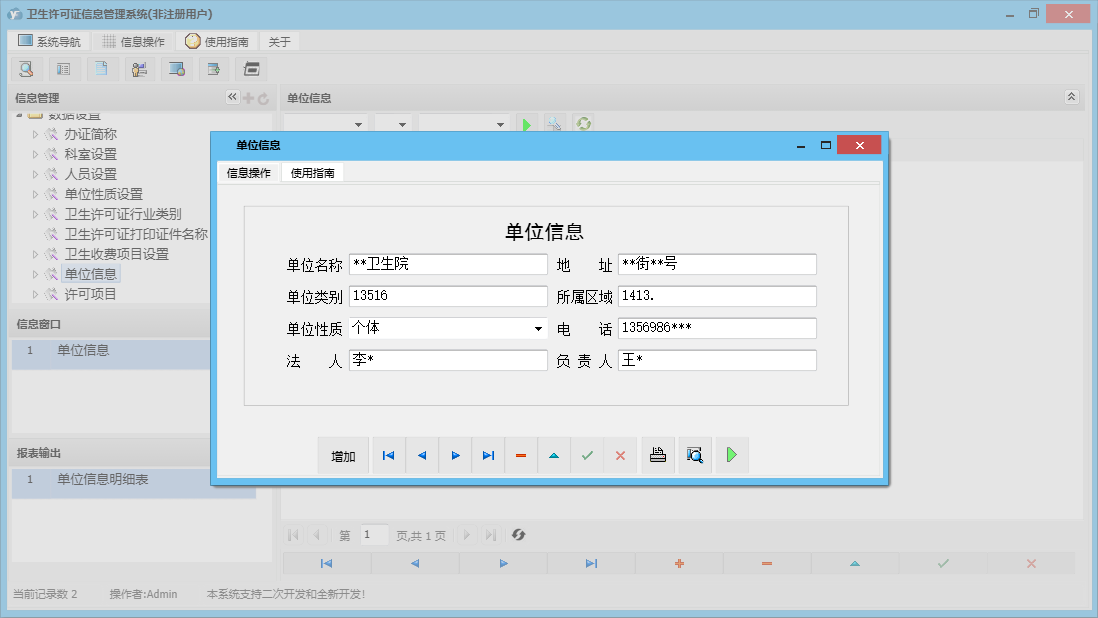Click the report list icon in the top toolbar
This screenshot has width=1098, height=618.
point(63,69)
